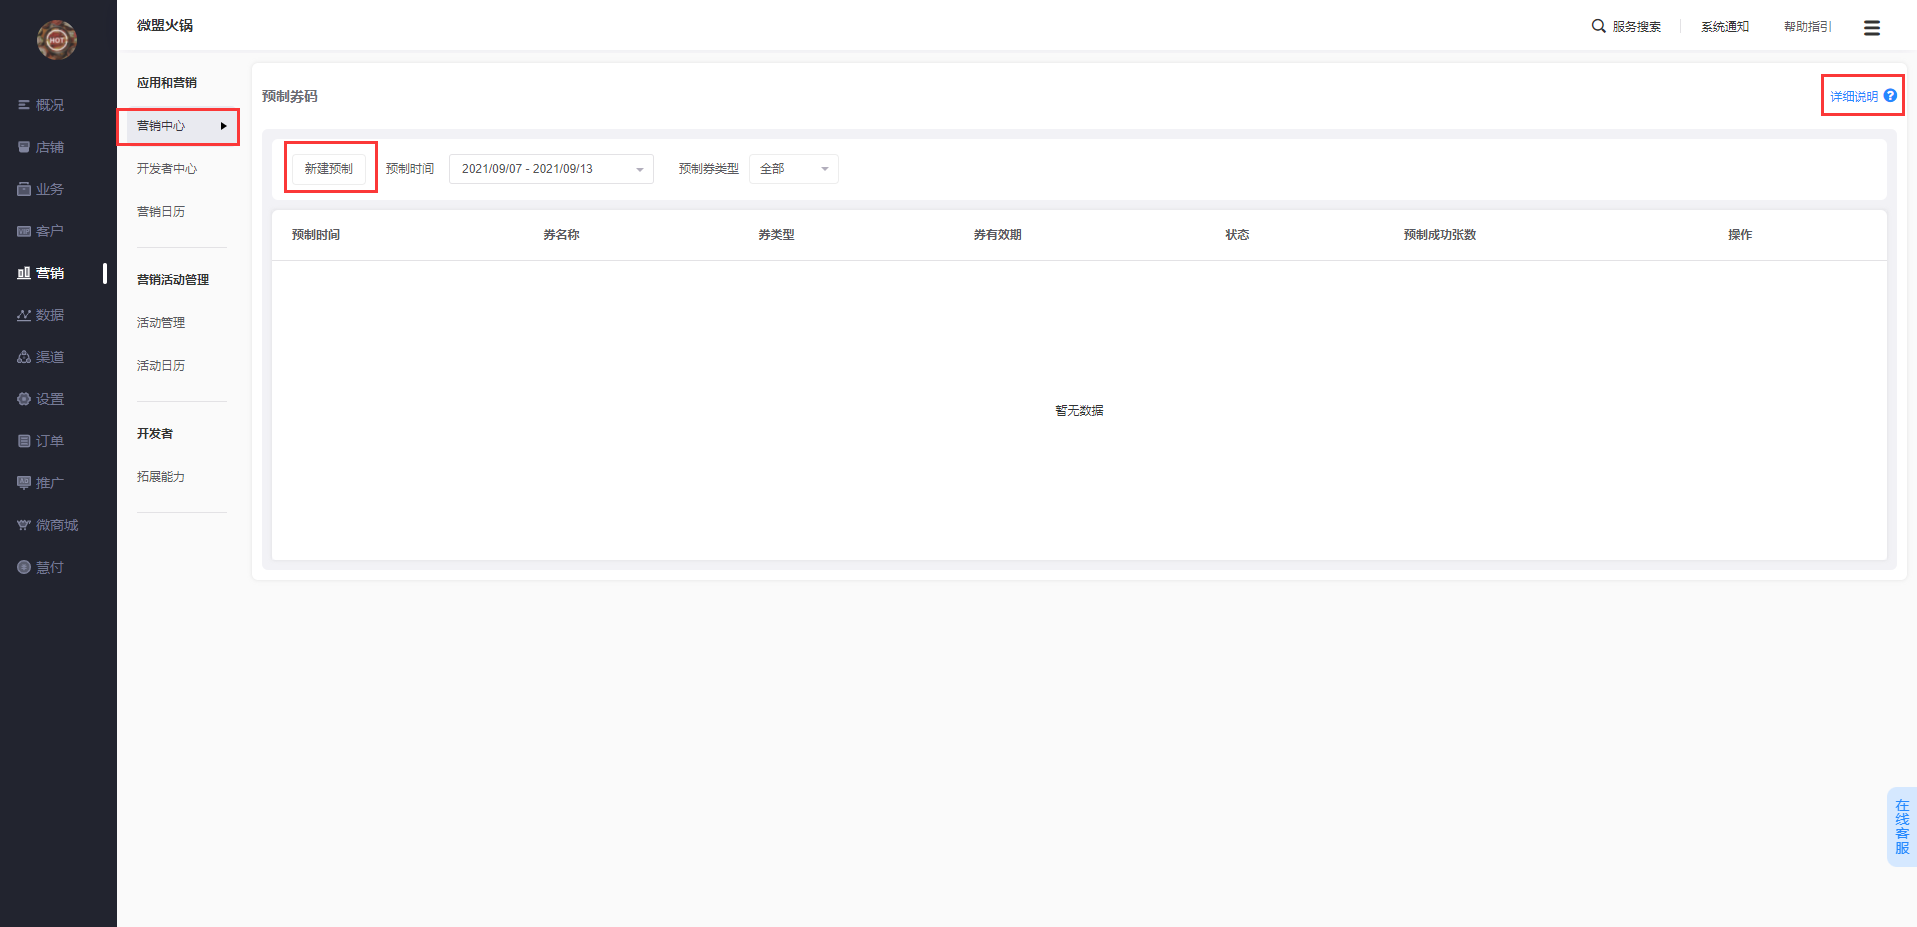The width and height of the screenshot is (1917, 927).
Task: Go to 拓展能力 menu item
Action: [161, 477]
